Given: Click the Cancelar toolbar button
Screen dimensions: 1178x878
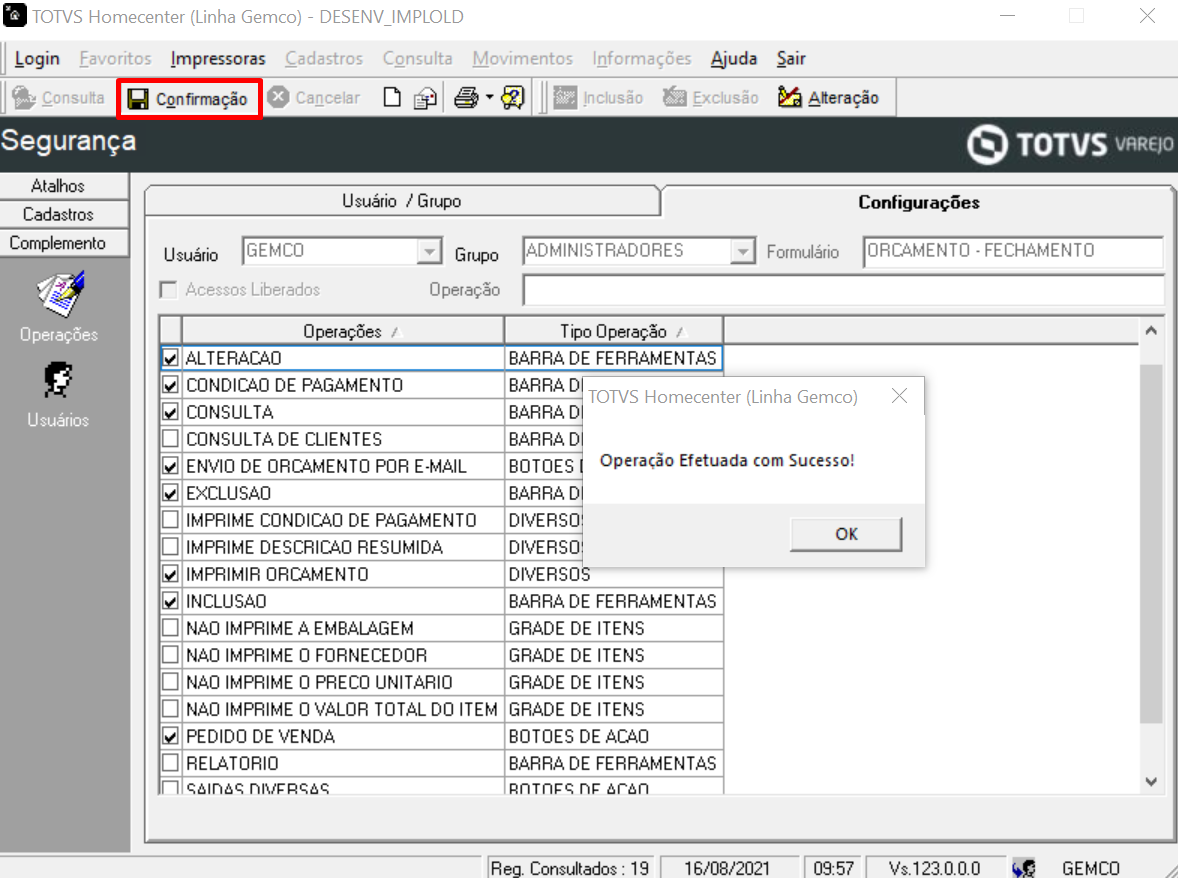Looking at the screenshot, I should pos(313,98).
